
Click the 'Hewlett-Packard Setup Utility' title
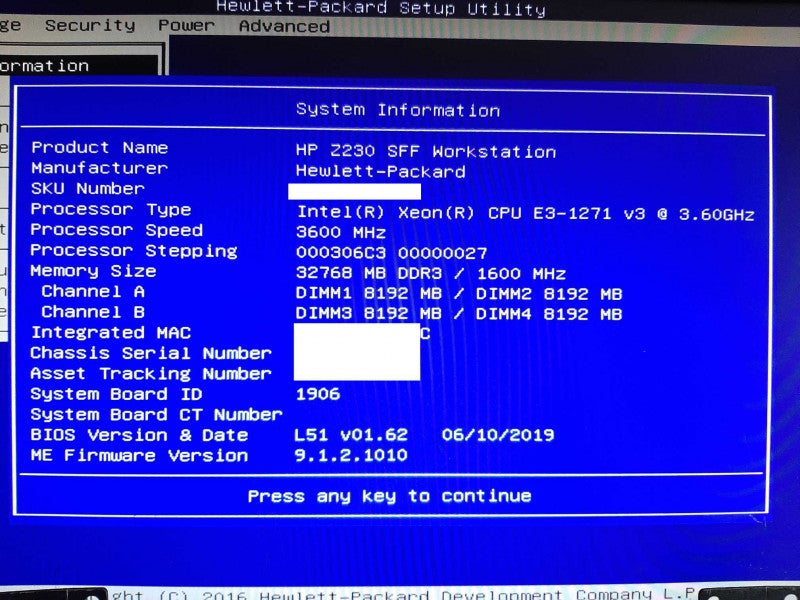(x=381, y=8)
